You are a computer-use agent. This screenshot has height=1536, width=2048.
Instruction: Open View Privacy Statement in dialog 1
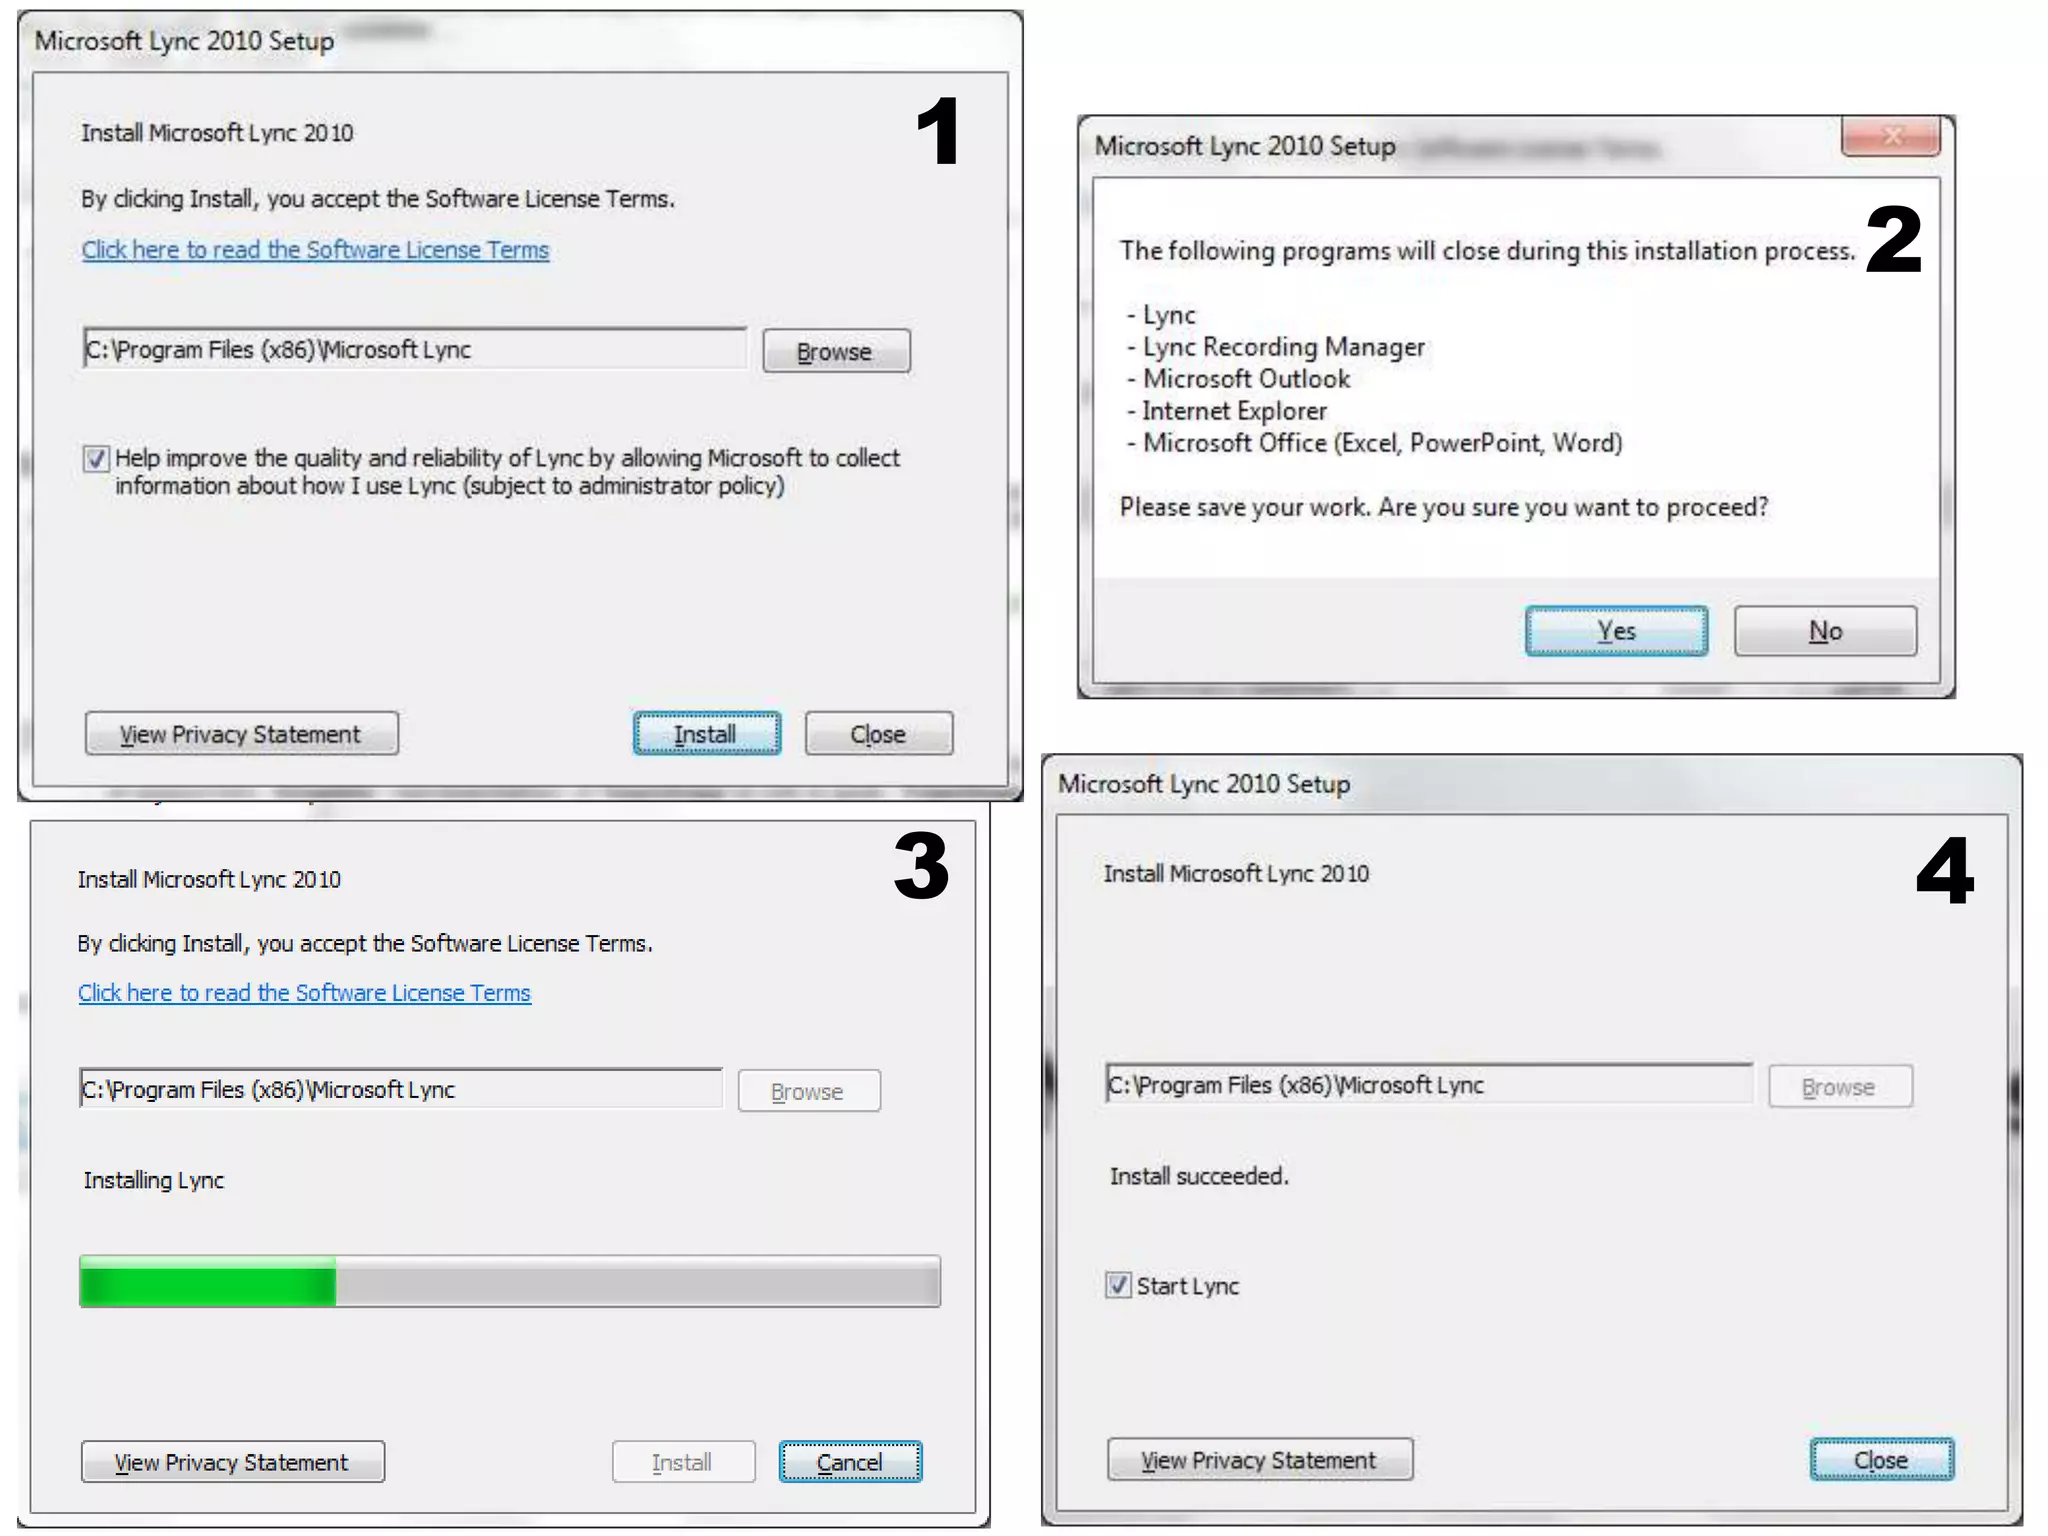pos(241,734)
